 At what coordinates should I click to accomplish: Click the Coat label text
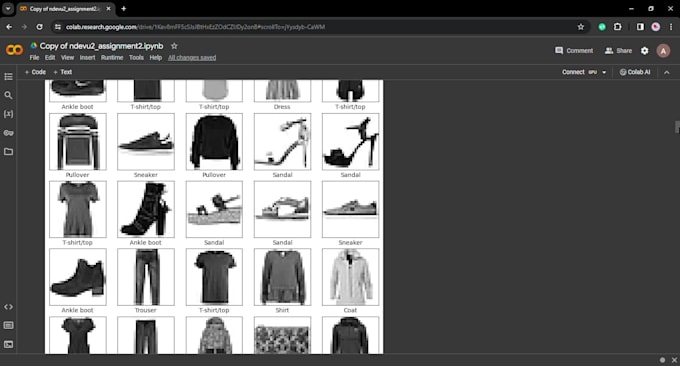[x=350, y=310]
